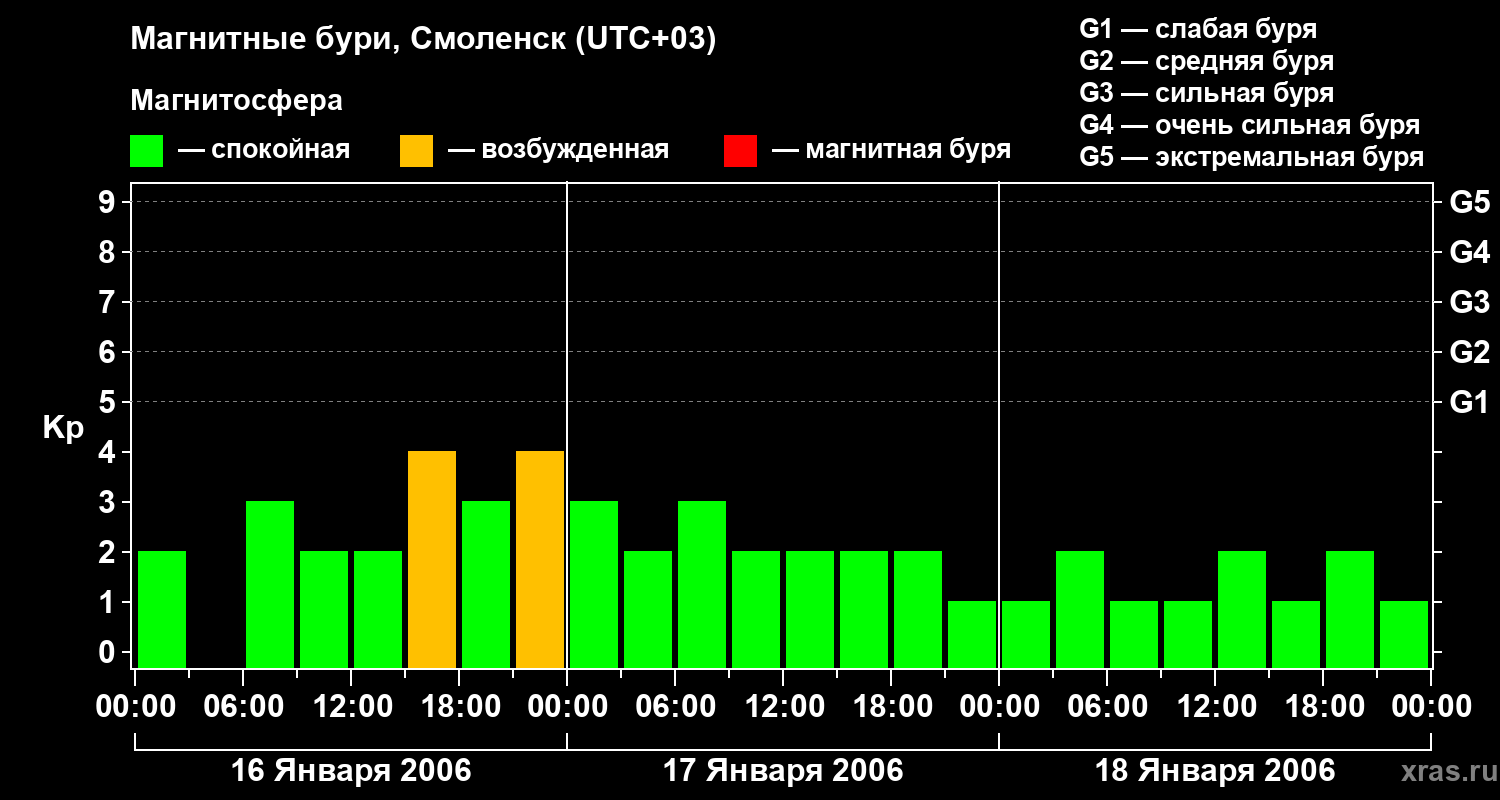Image resolution: width=1500 pixels, height=800 pixels.
Task: Click the '18 Января 2006' date label
Action: click(1215, 771)
